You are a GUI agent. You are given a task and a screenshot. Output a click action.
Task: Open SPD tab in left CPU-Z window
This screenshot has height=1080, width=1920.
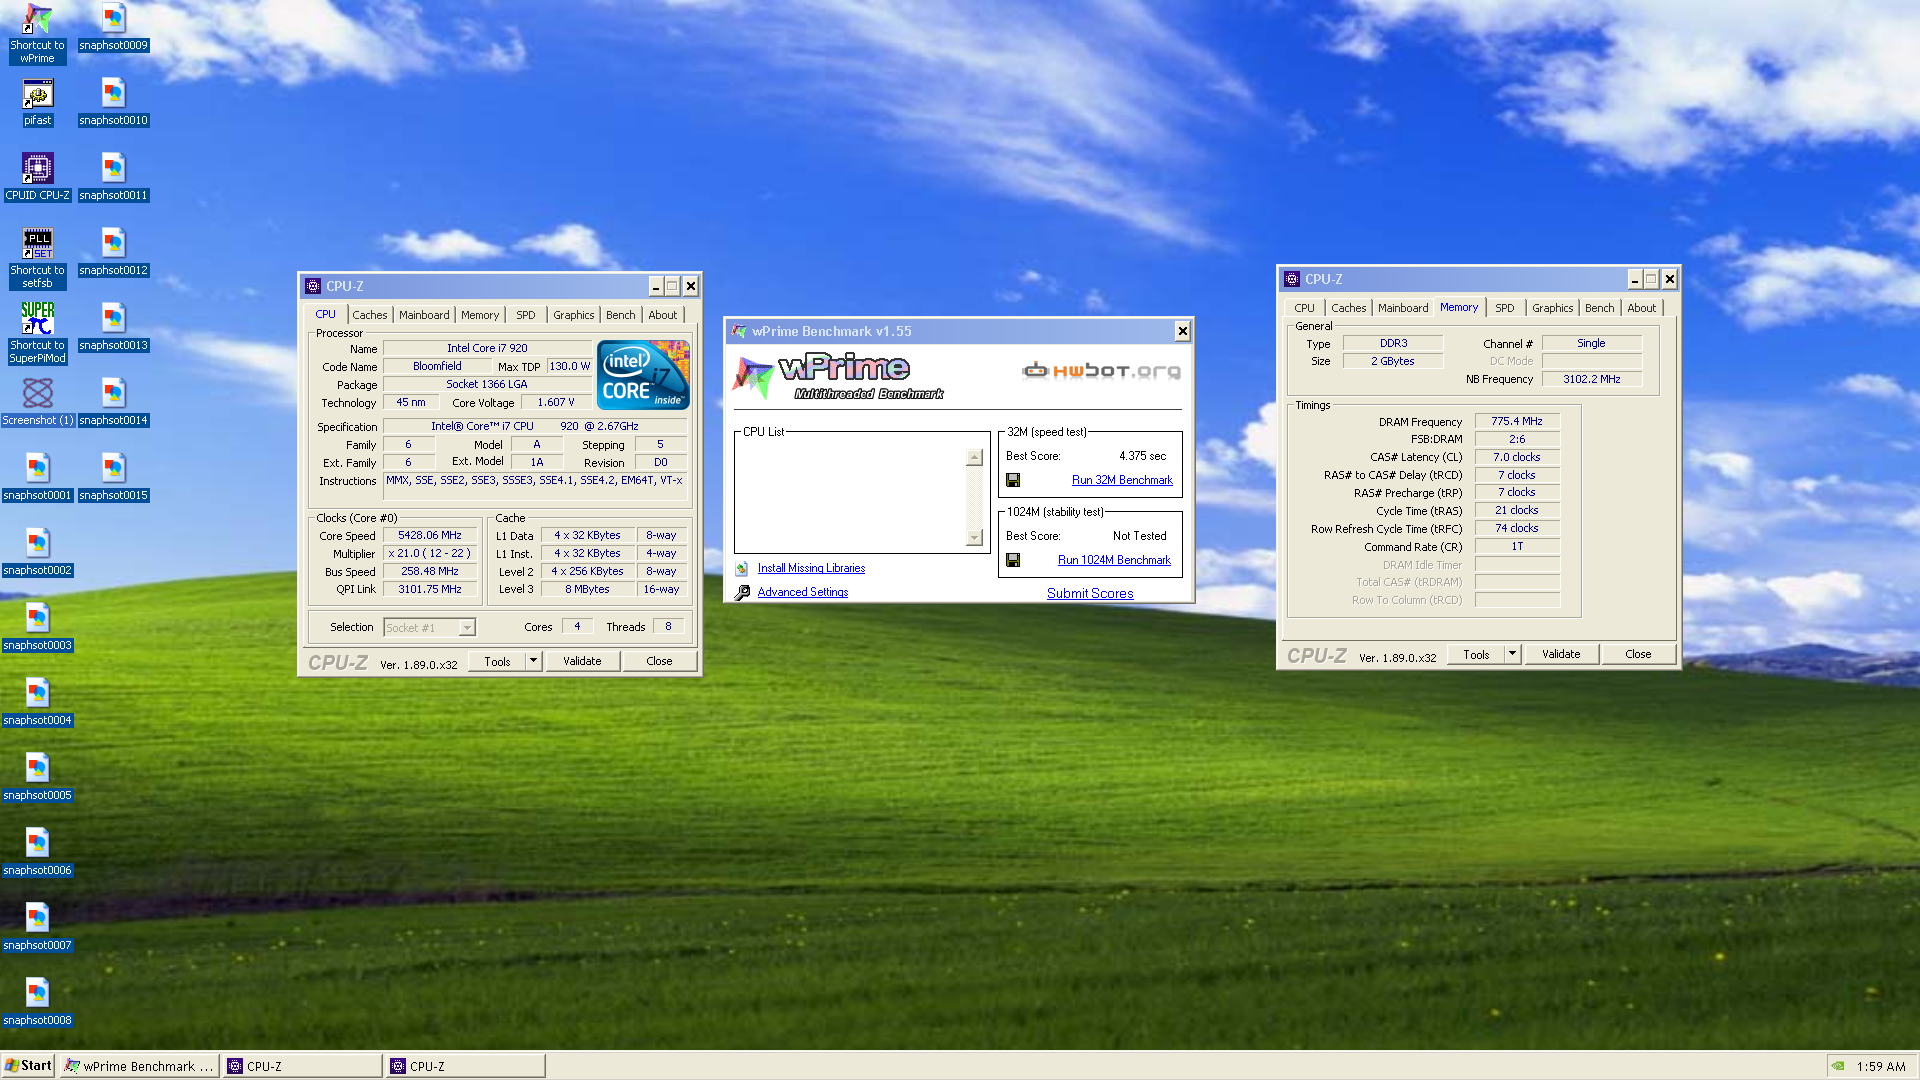tap(526, 315)
